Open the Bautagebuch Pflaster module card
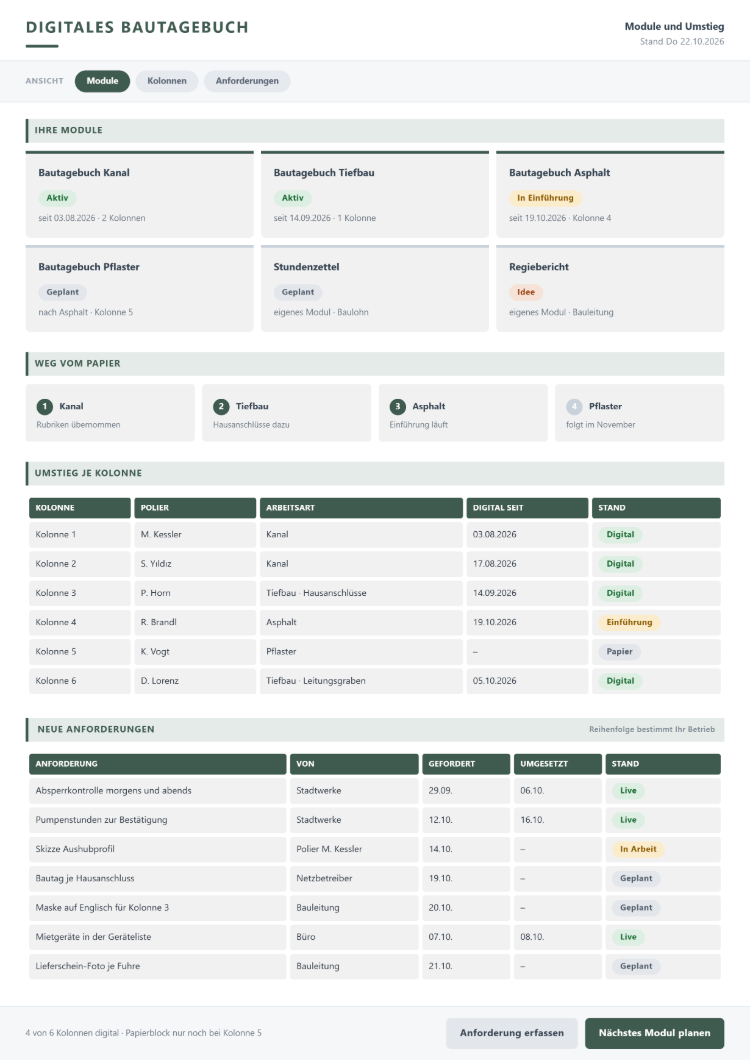Viewport: 750px width, 1060px height. (x=139, y=289)
